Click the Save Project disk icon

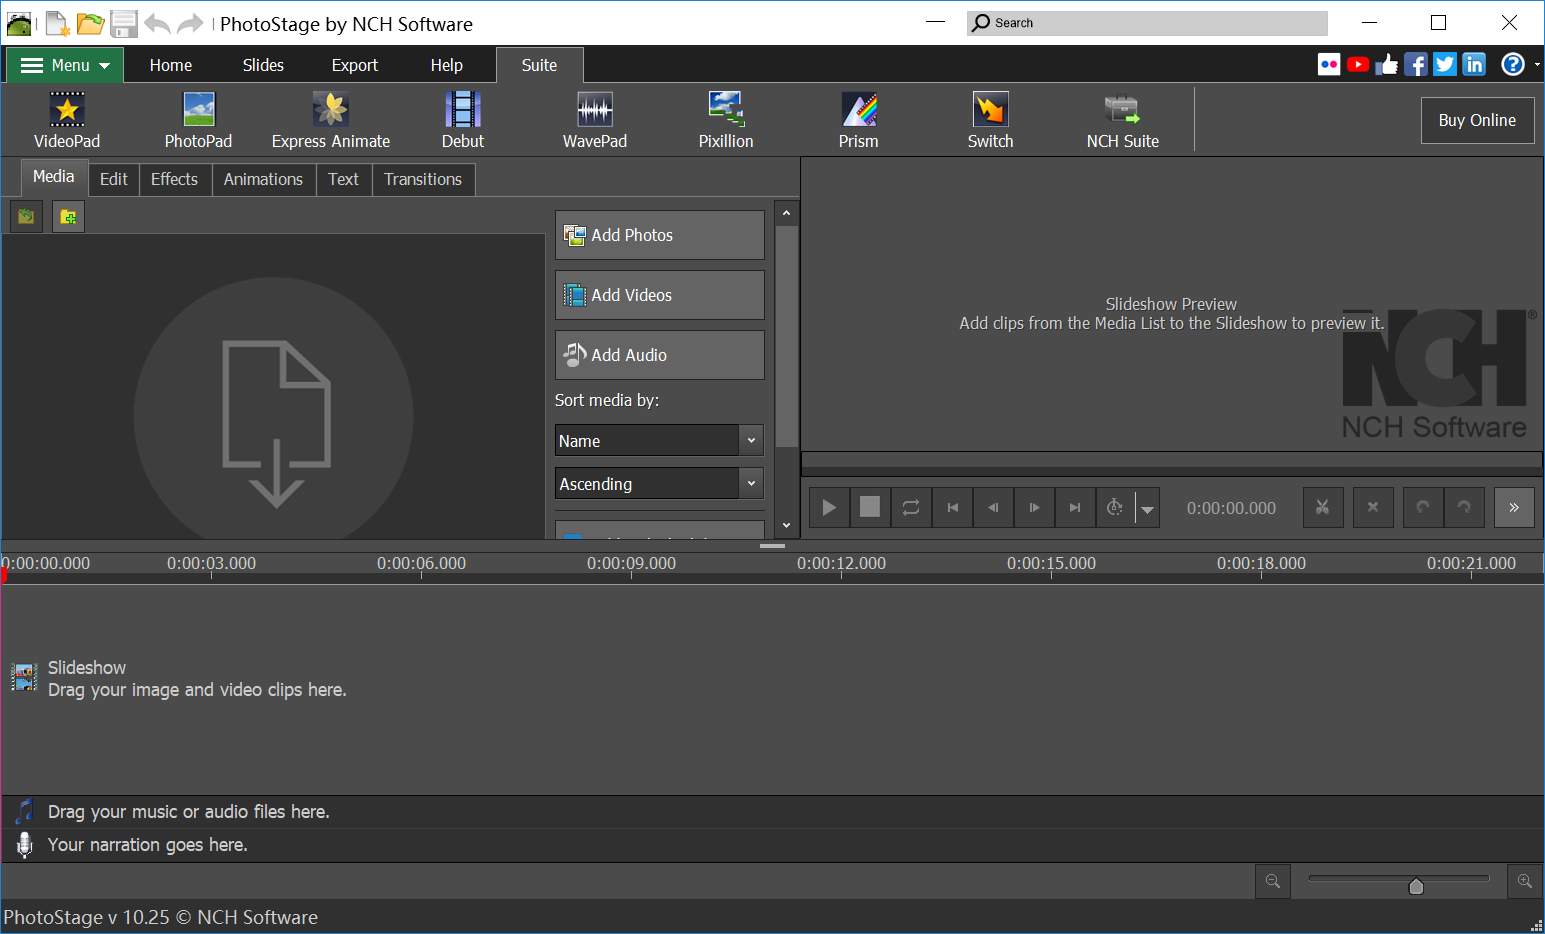(124, 23)
